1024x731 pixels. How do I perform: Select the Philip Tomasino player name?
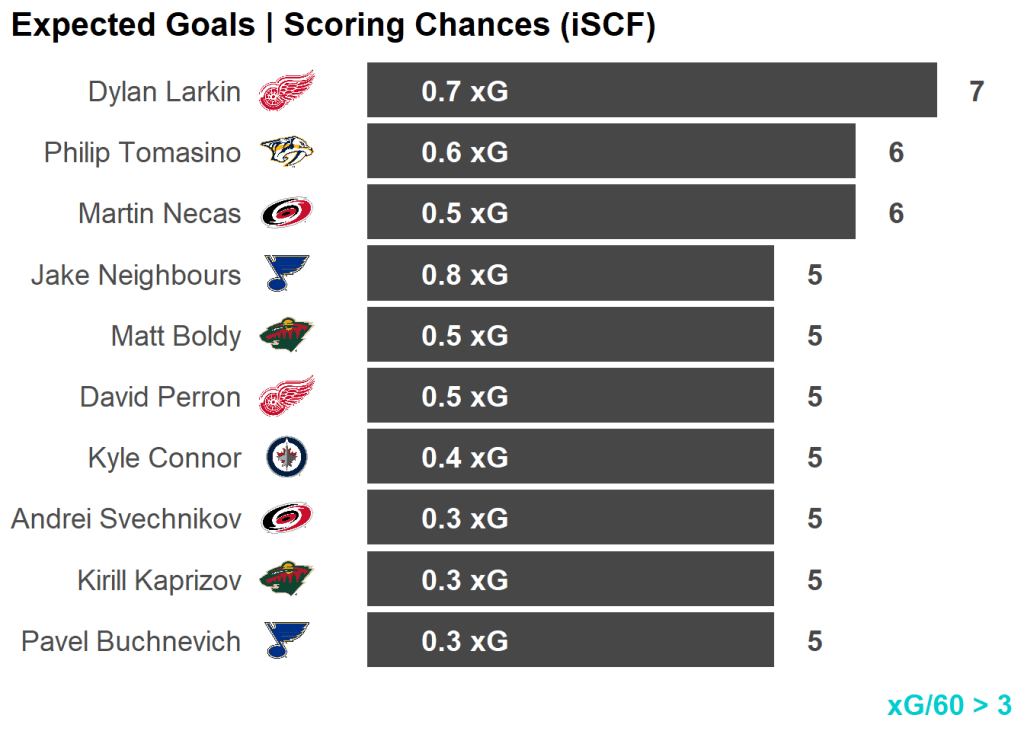(x=142, y=153)
